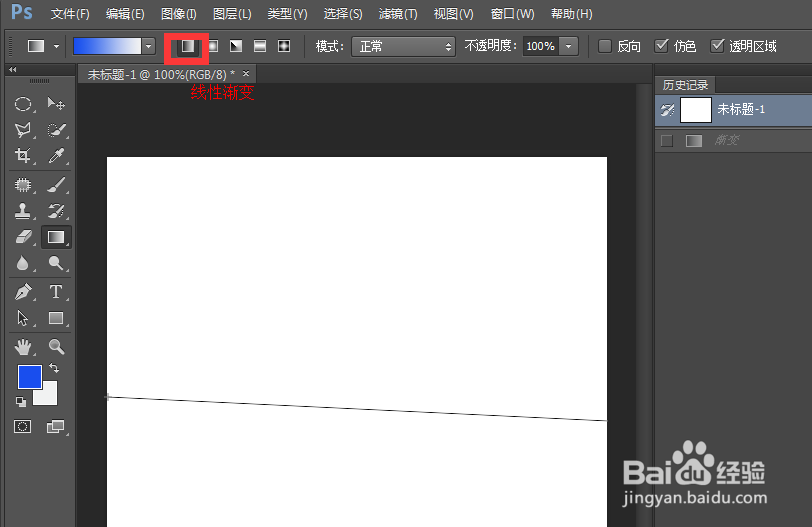Select the Elliptical Marquee tool
Screen dimensions: 812x527
(23, 104)
